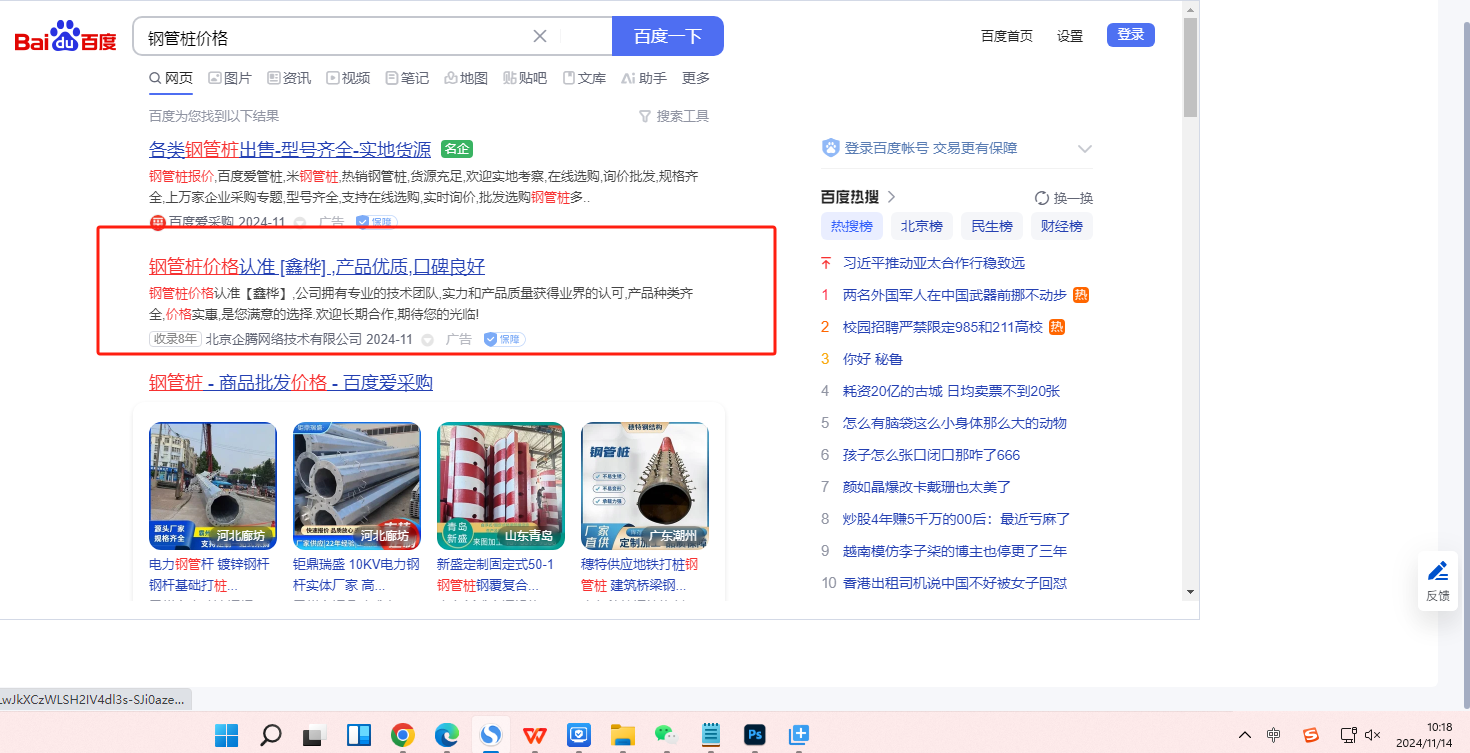Open hot topic 校园招聘严禁限定985和211高校

(x=943, y=327)
